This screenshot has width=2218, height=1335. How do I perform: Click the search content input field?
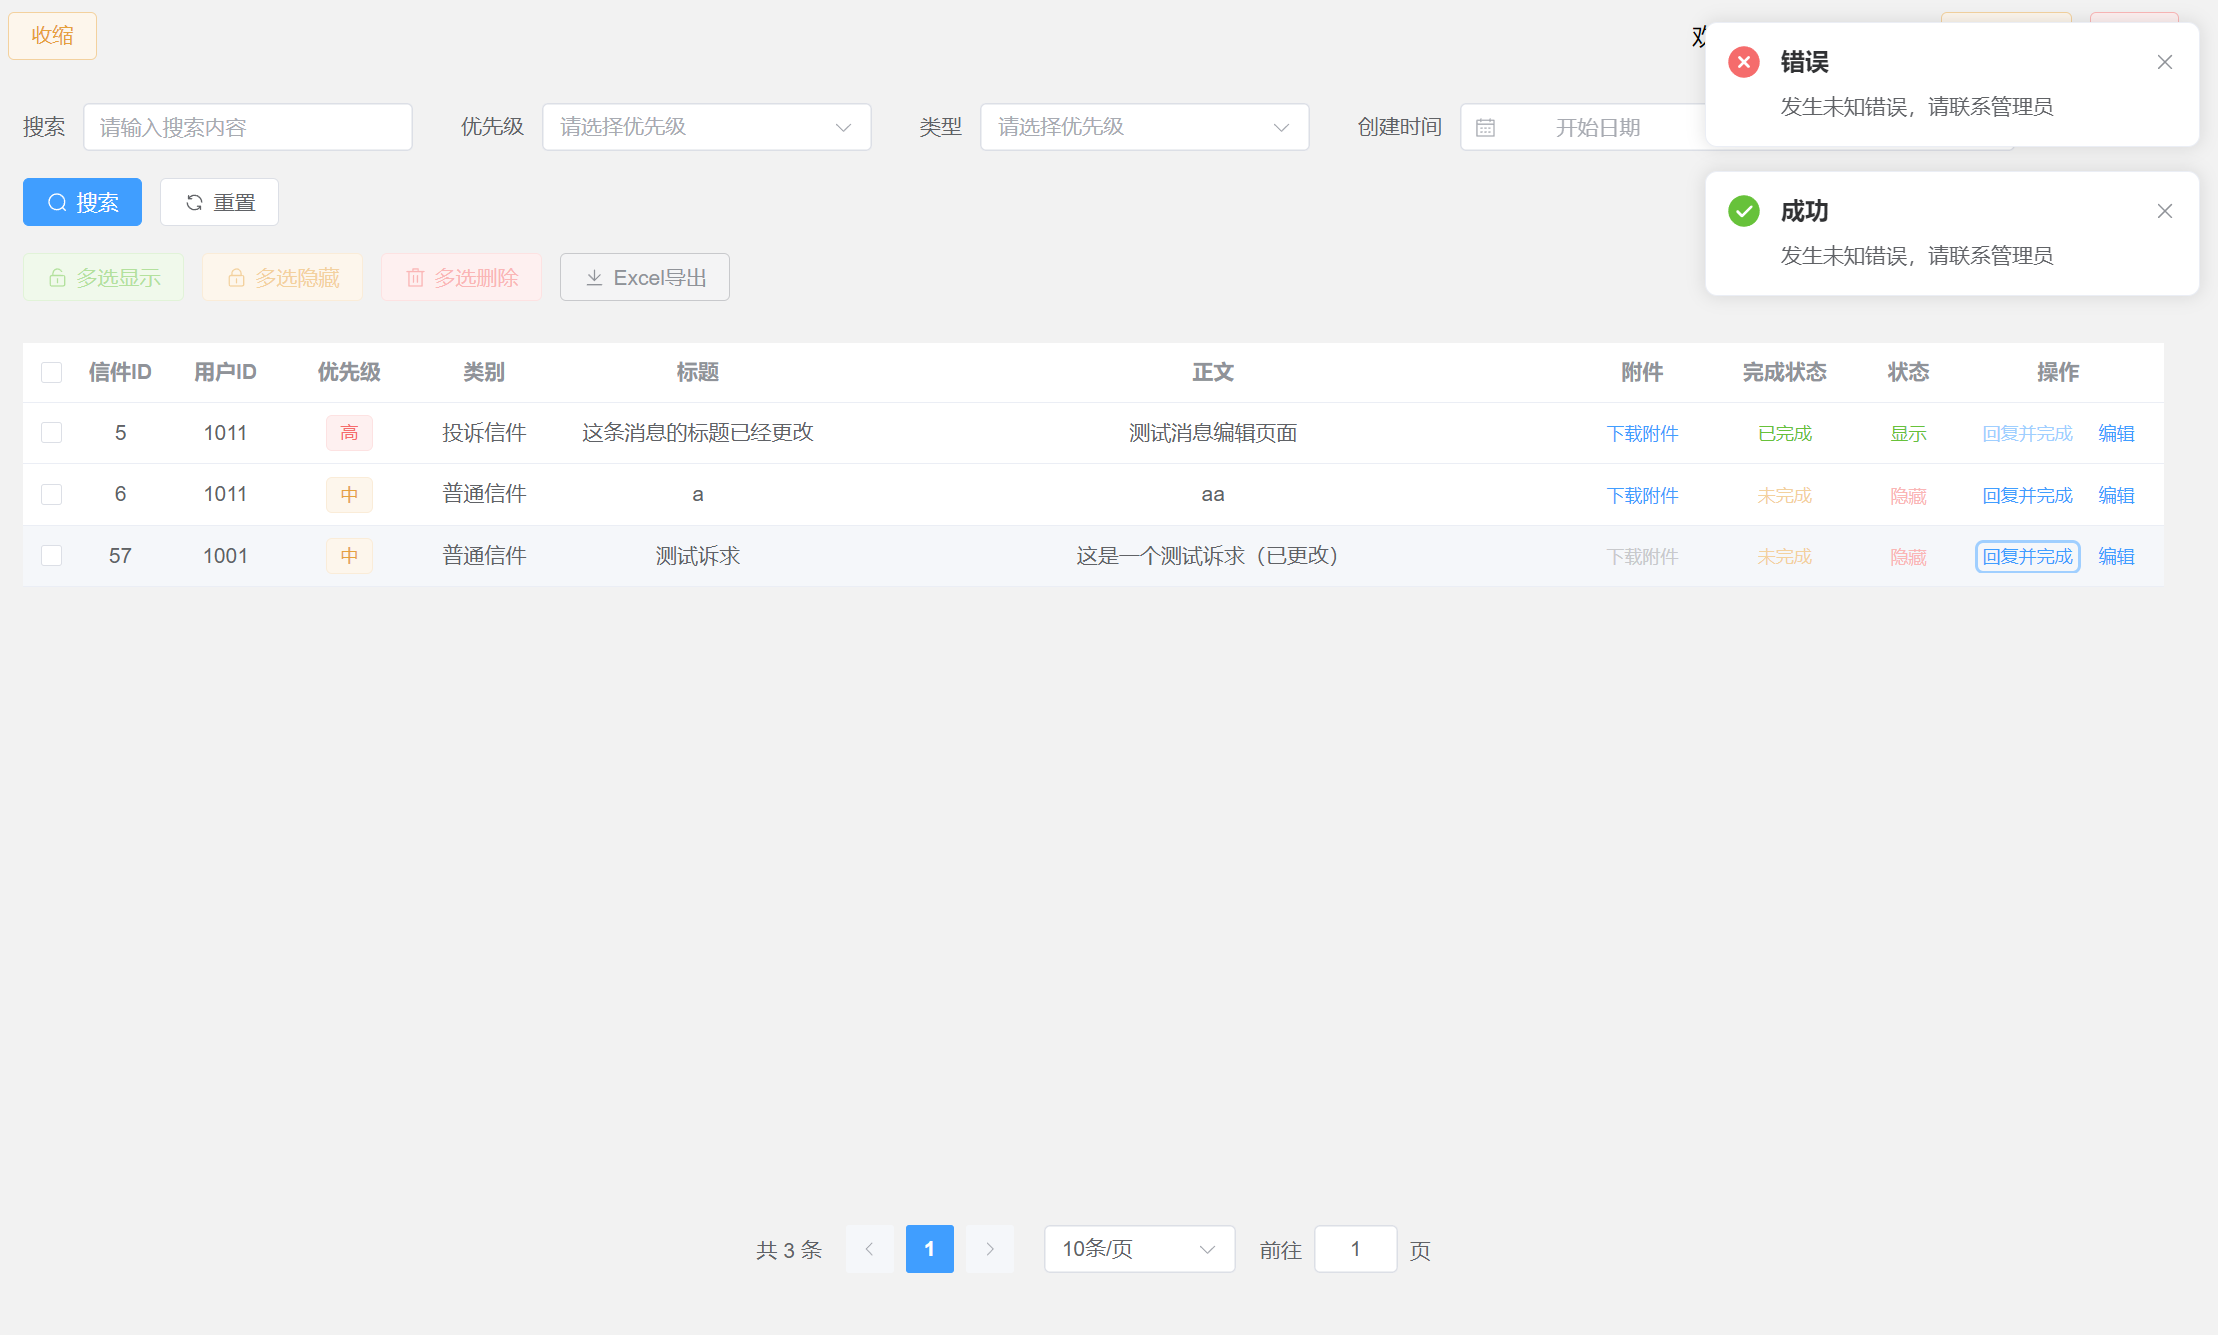247,127
